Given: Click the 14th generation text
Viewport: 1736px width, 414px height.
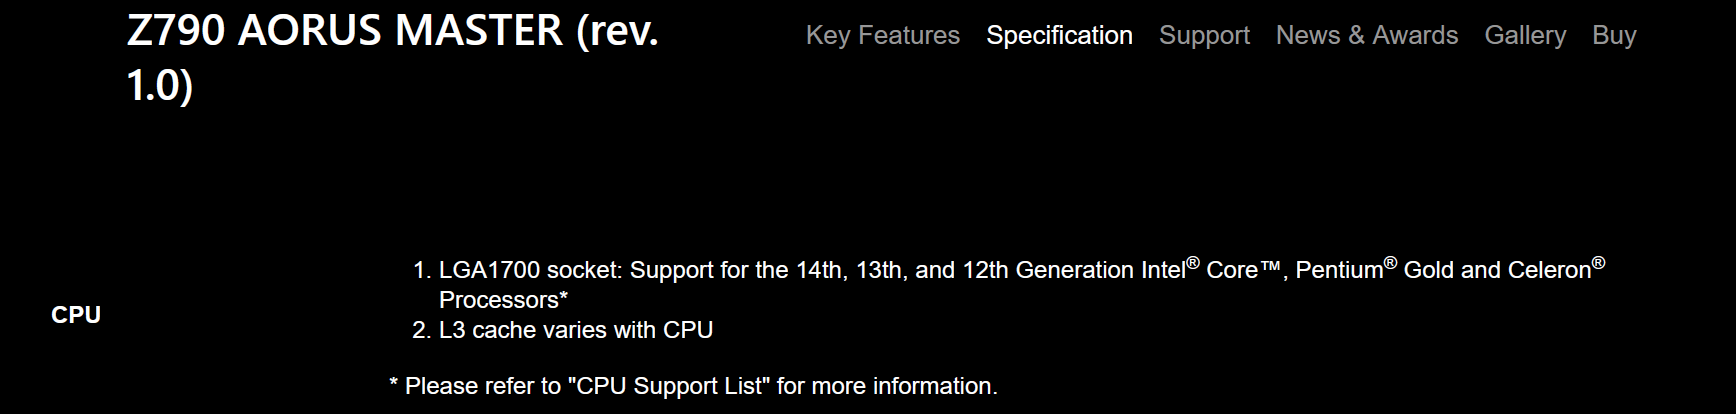Looking at the screenshot, I should point(819,271).
